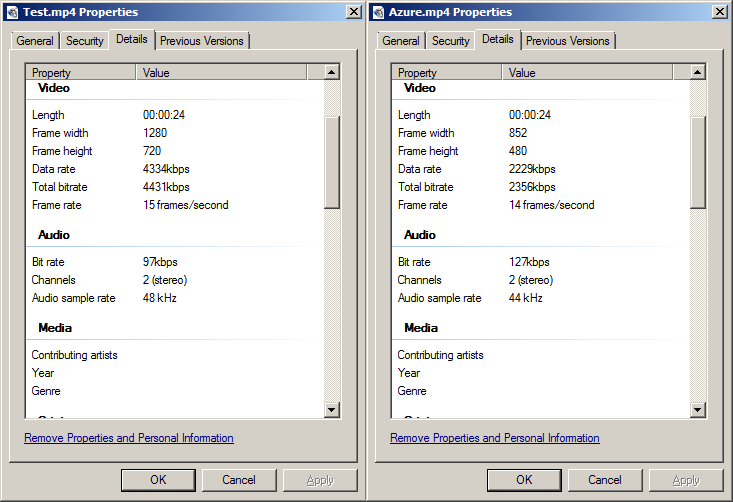Click Year row in Test.mp4 window
This screenshot has height=502, width=733.
[175, 373]
